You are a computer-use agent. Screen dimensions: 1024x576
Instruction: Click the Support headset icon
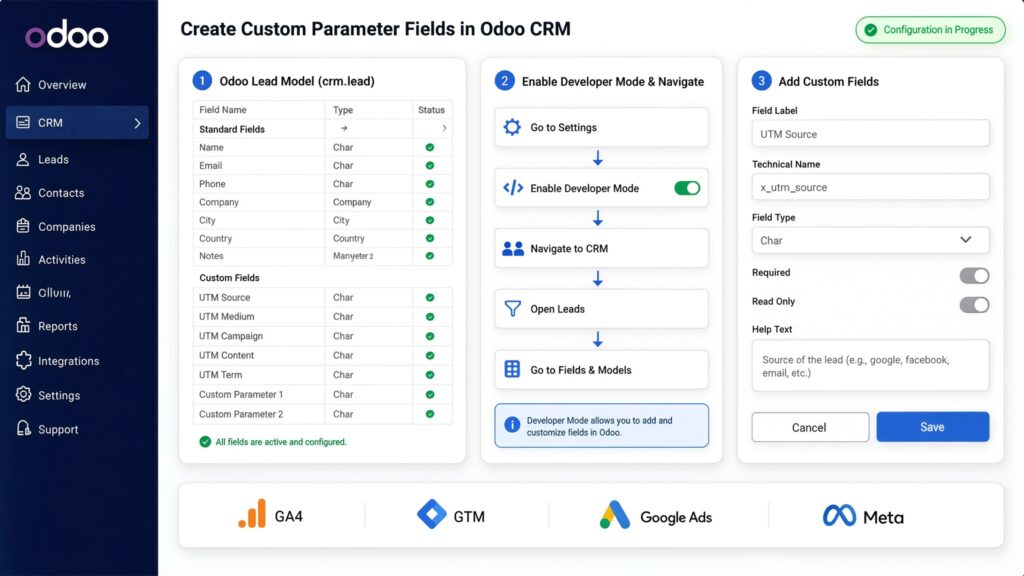23,428
